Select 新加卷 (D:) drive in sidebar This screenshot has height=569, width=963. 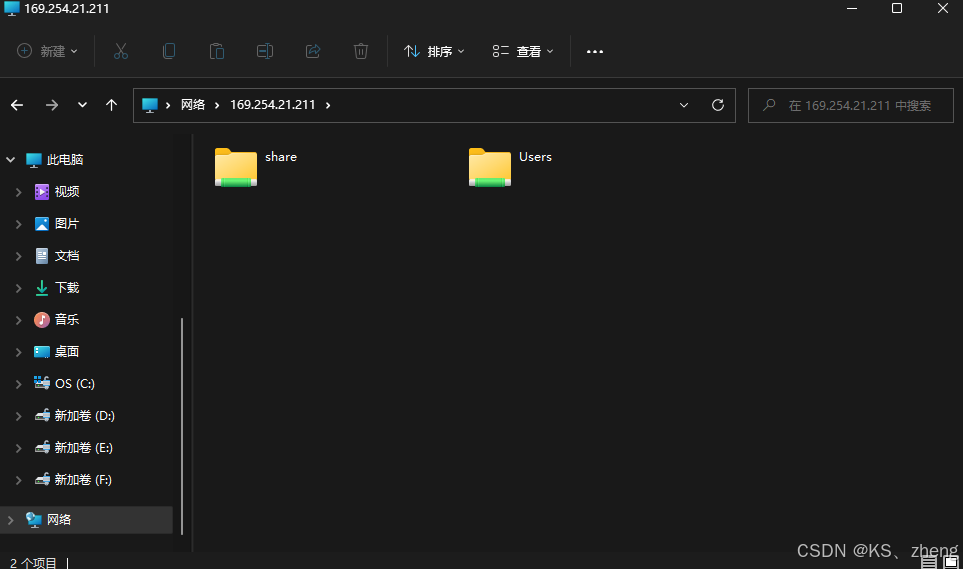(x=84, y=416)
